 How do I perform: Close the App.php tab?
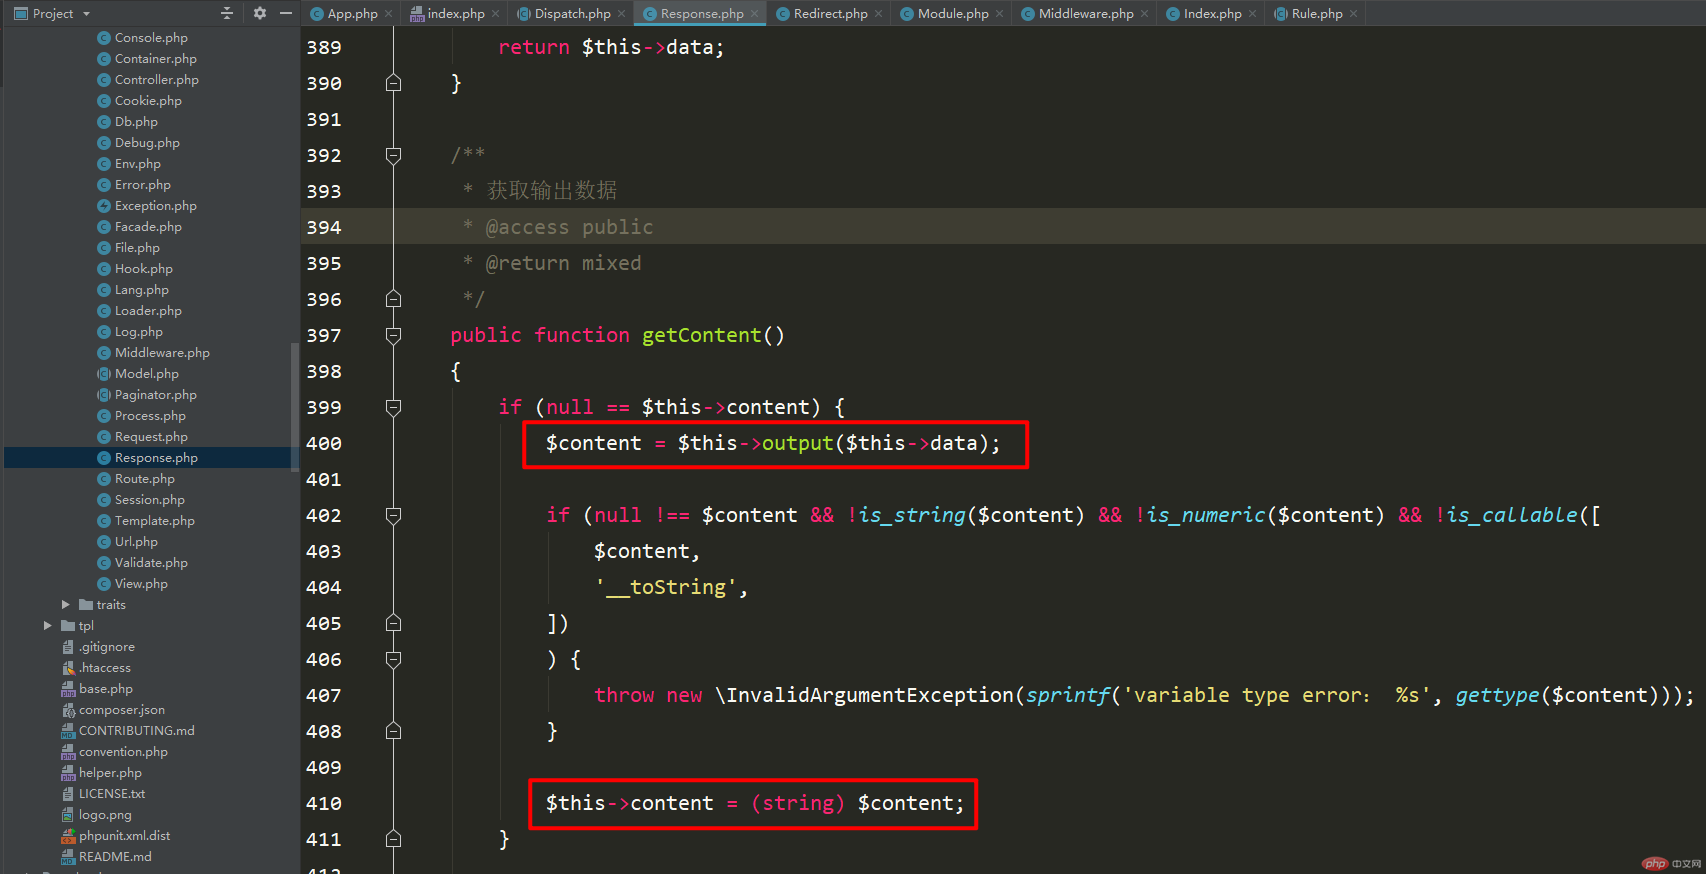point(389,14)
